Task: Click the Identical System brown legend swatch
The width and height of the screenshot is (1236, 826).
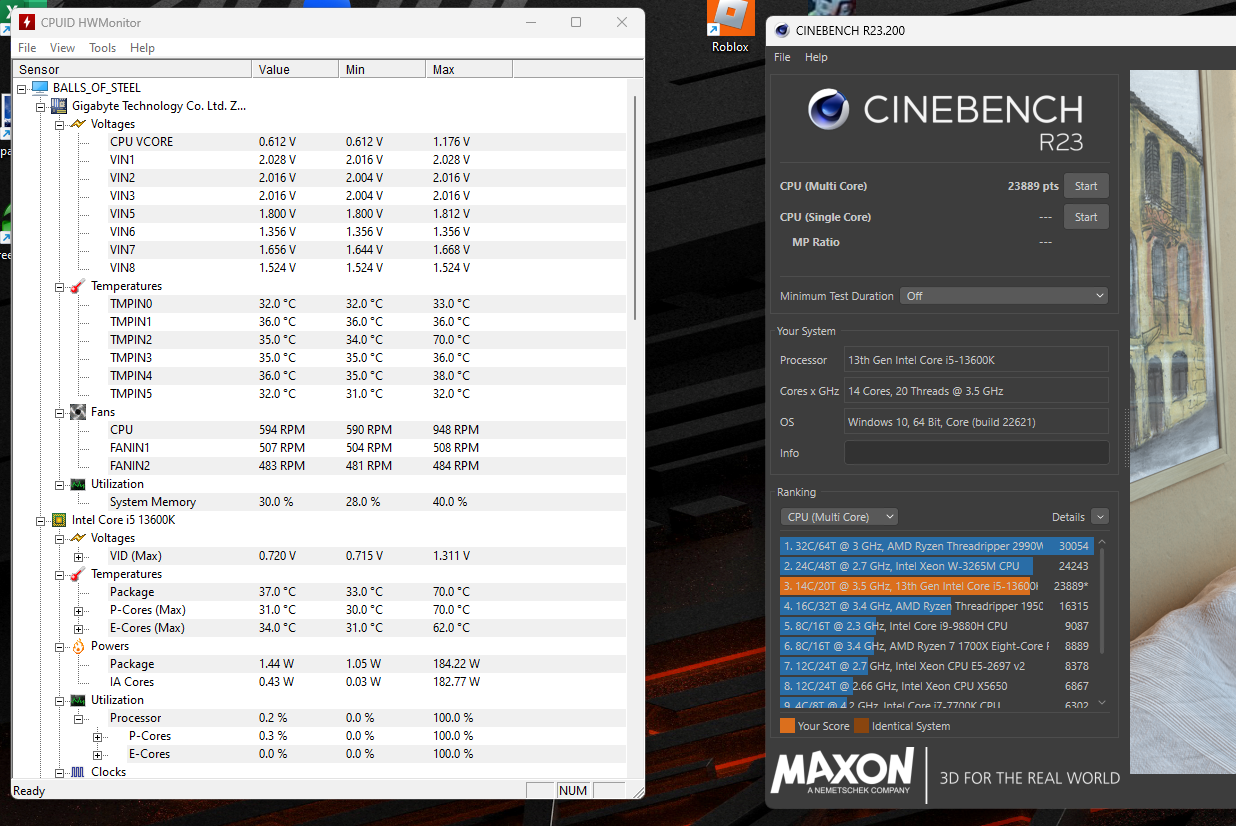Action: (863, 726)
